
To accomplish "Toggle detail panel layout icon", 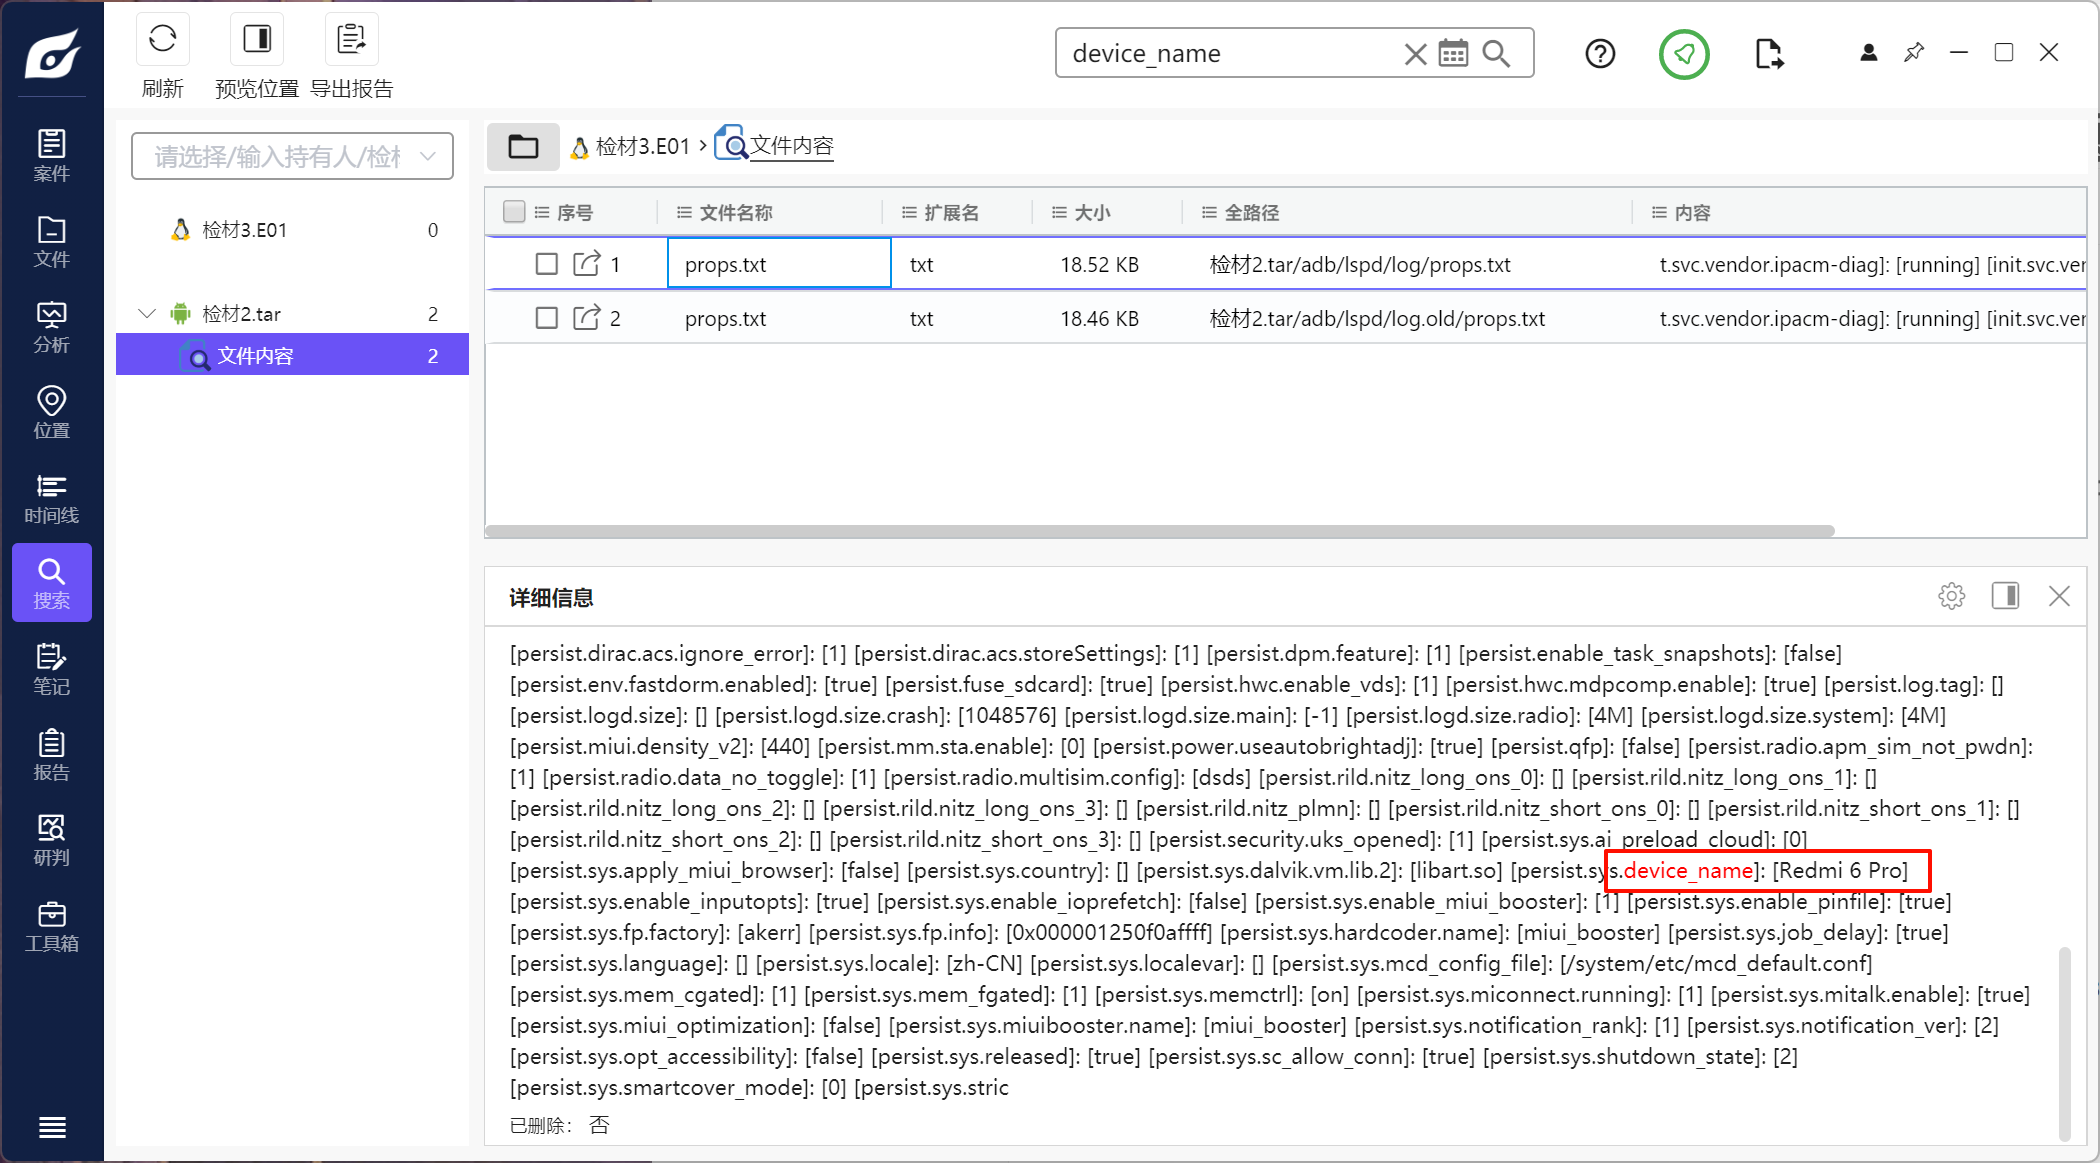I will point(2005,596).
